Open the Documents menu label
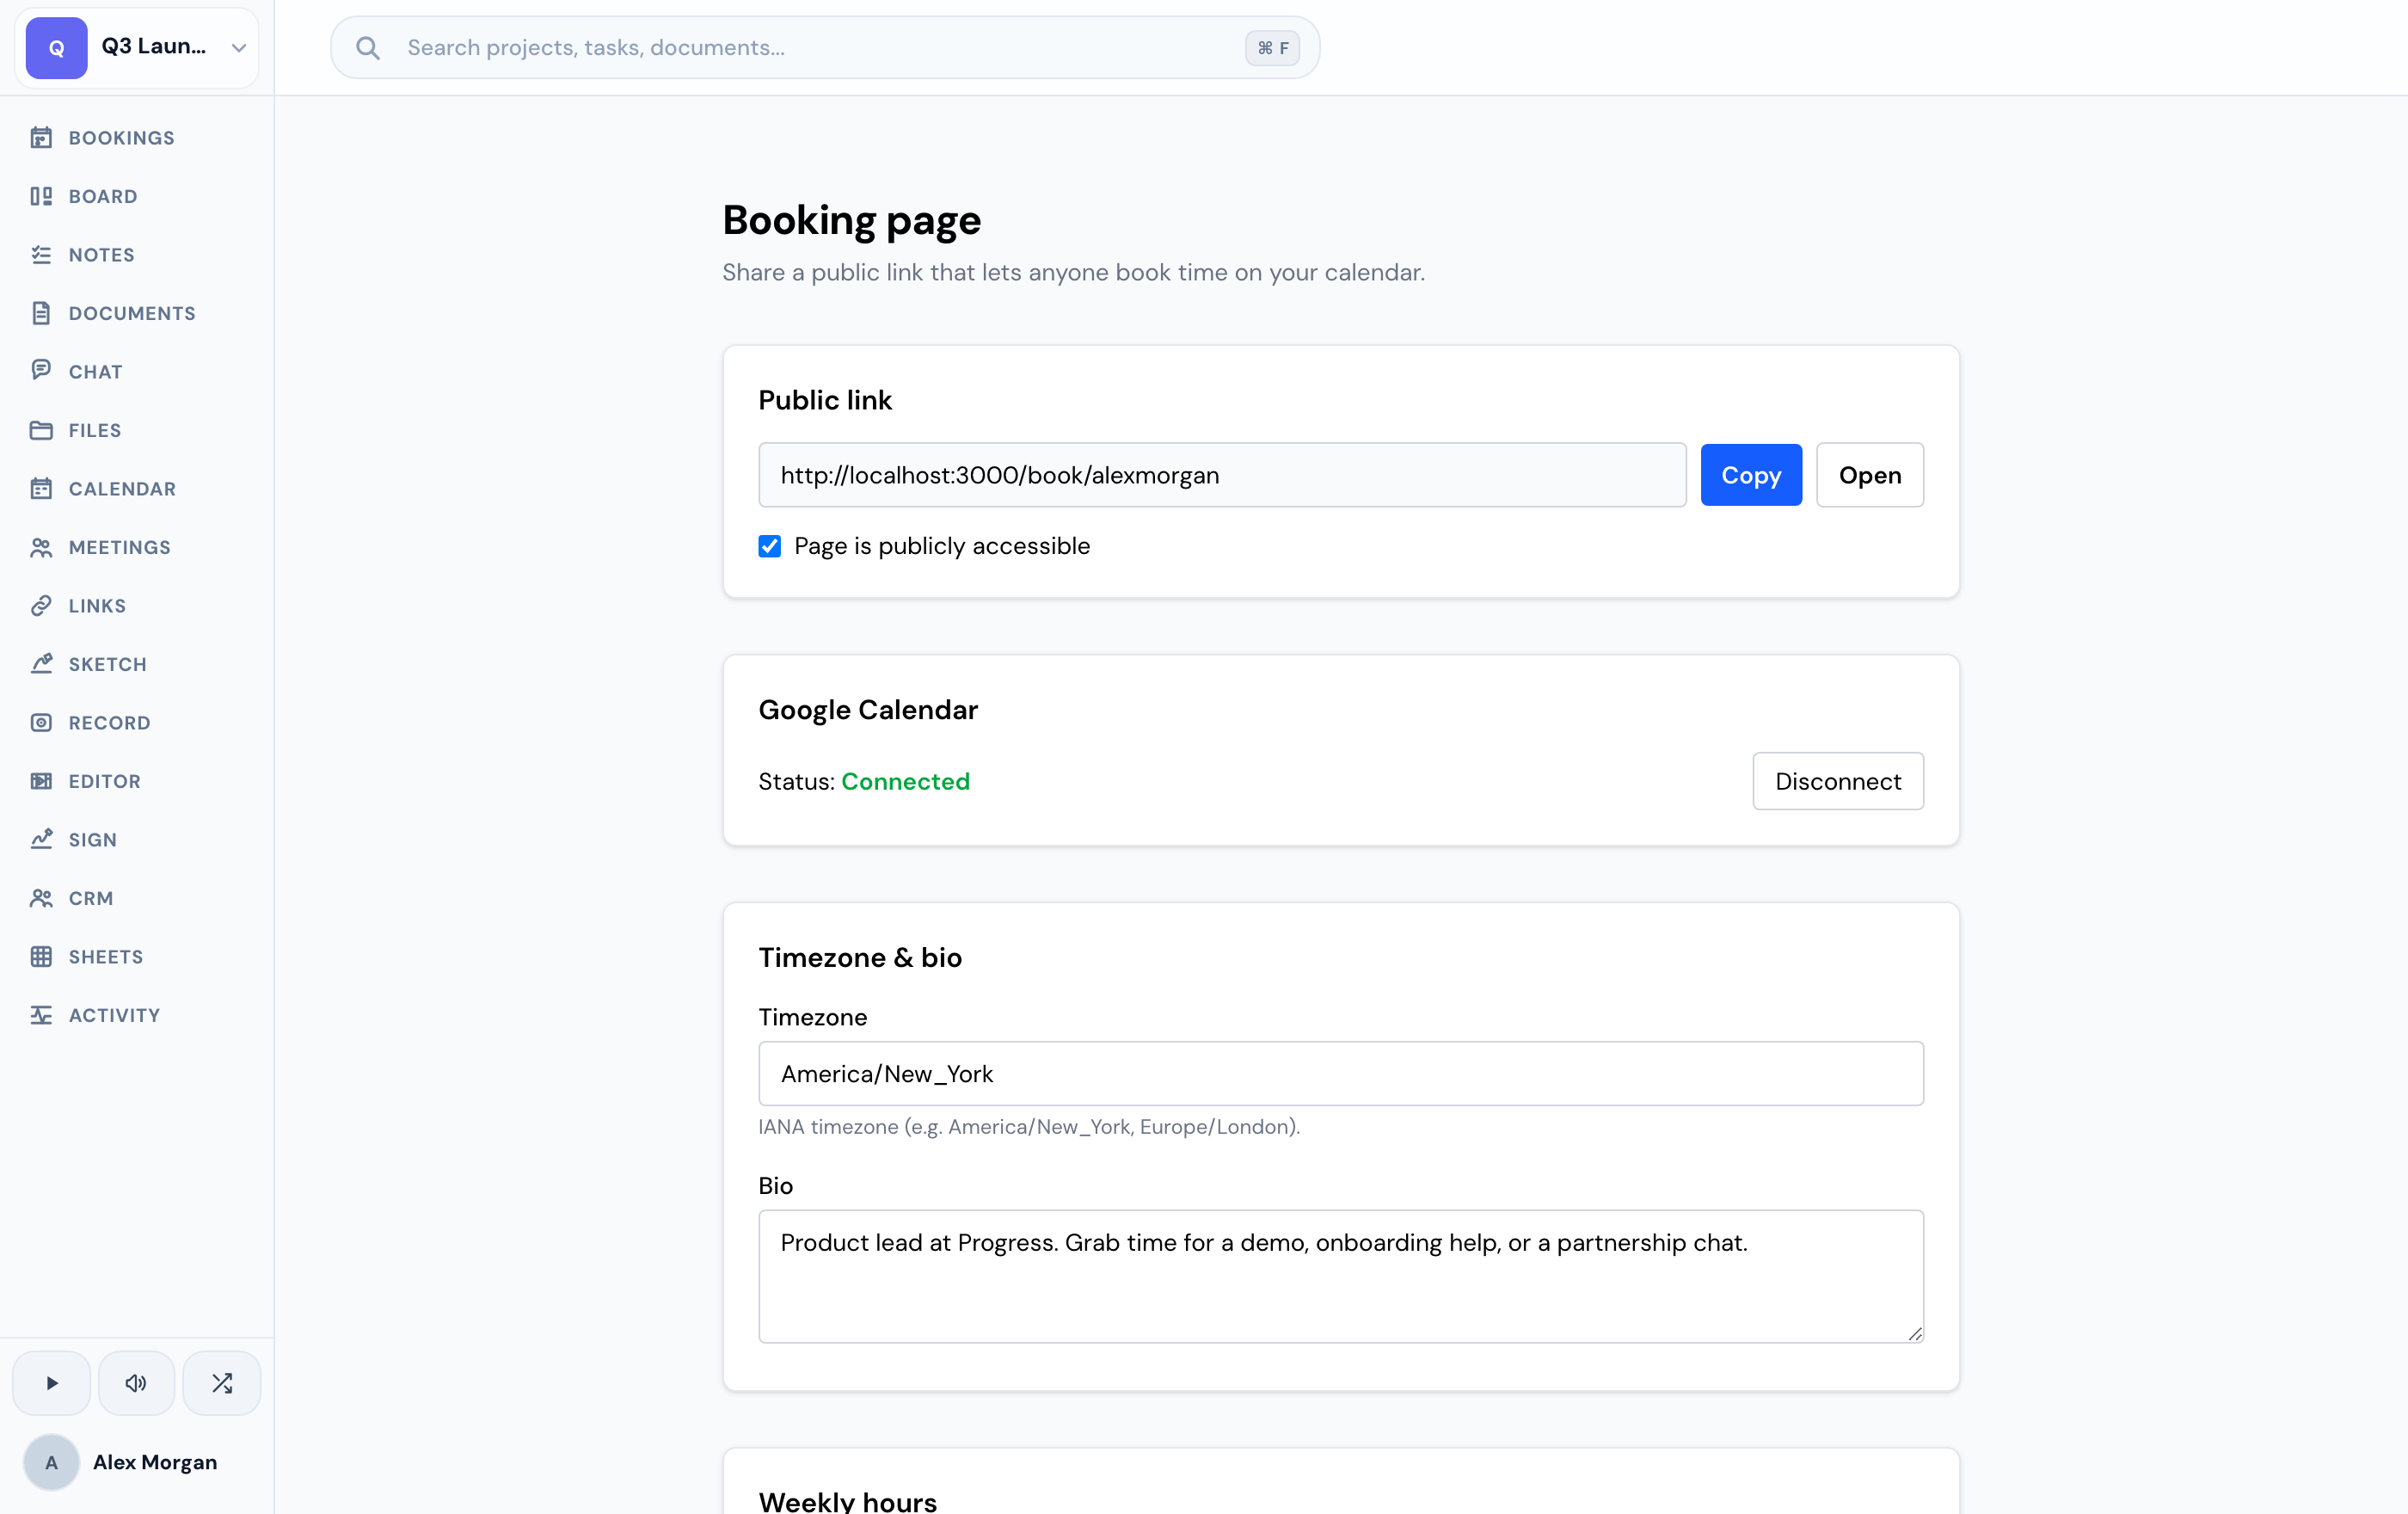 point(132,313)
